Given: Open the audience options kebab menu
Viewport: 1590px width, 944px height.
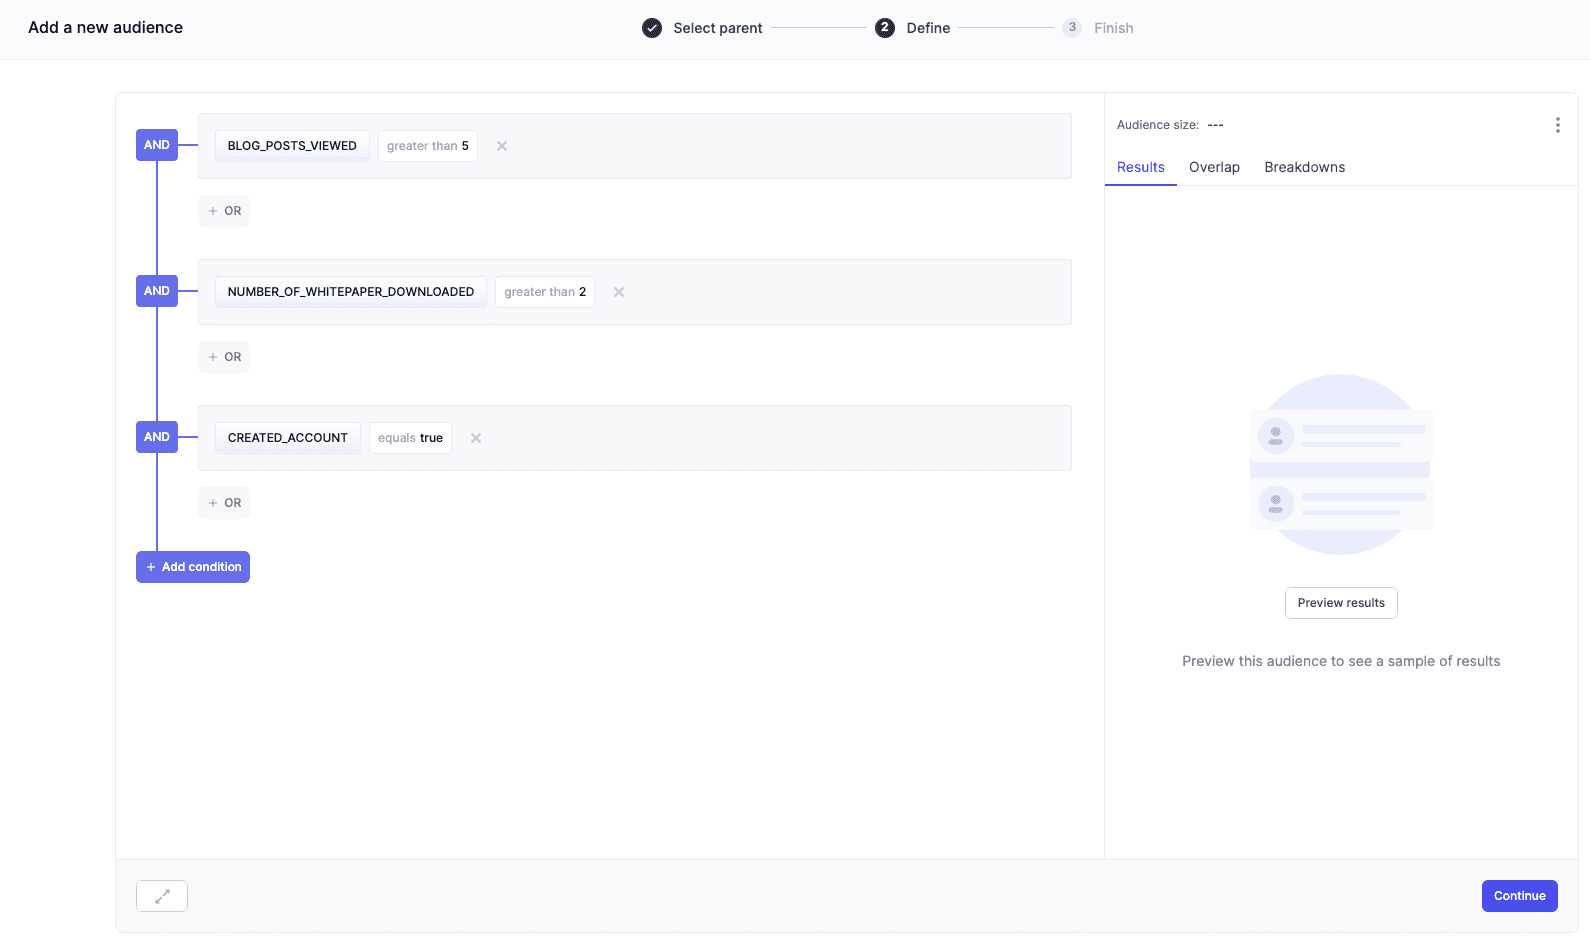Looking at the screenshot, I should [1557, 125].
